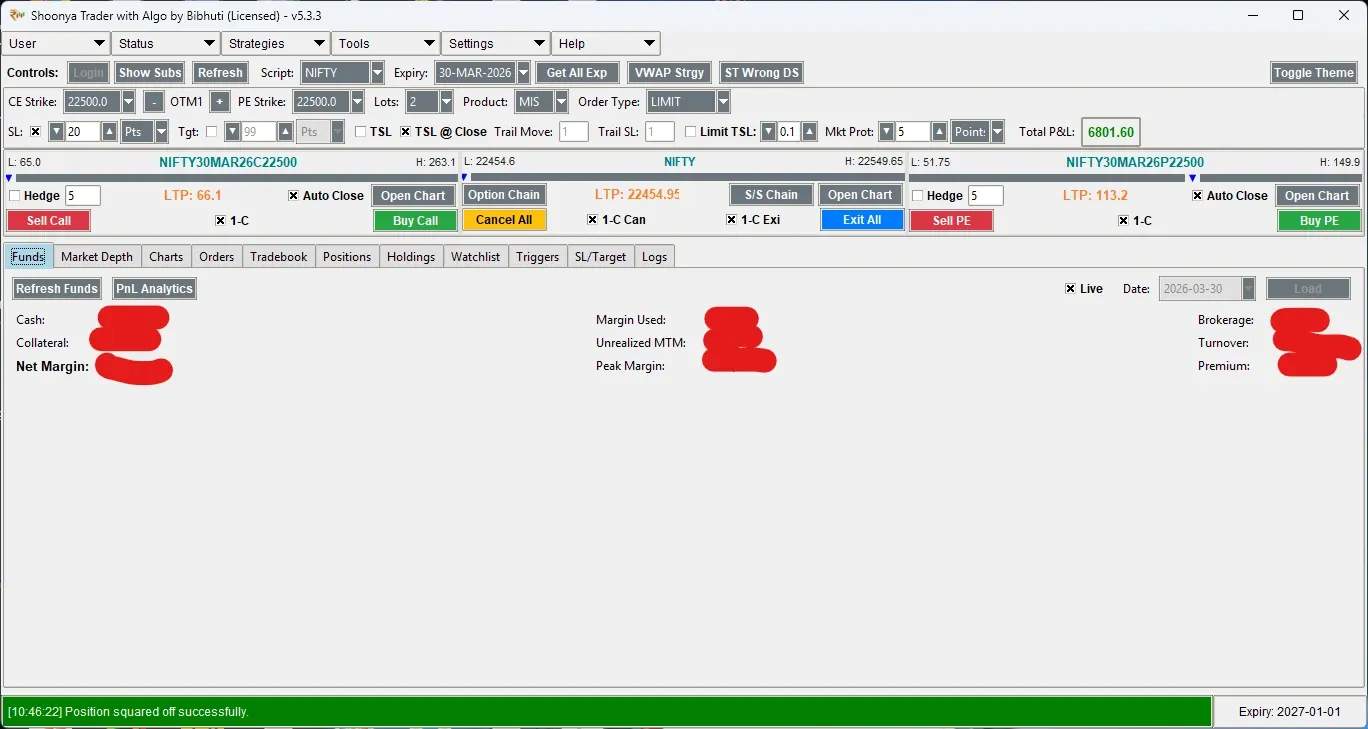Click the green Buy PE button
The height and width of the screenshot is (729, 1368).
tap(1319, 221)
